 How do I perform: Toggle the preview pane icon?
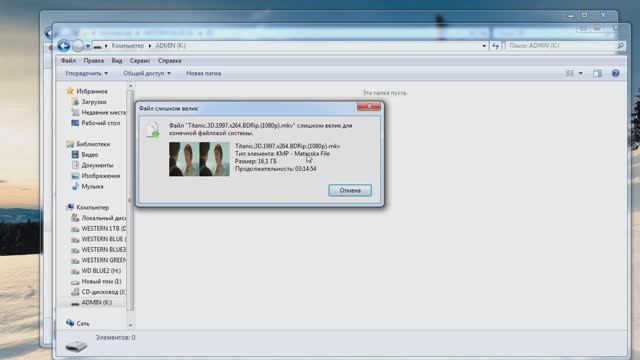(x=598, y=73)
